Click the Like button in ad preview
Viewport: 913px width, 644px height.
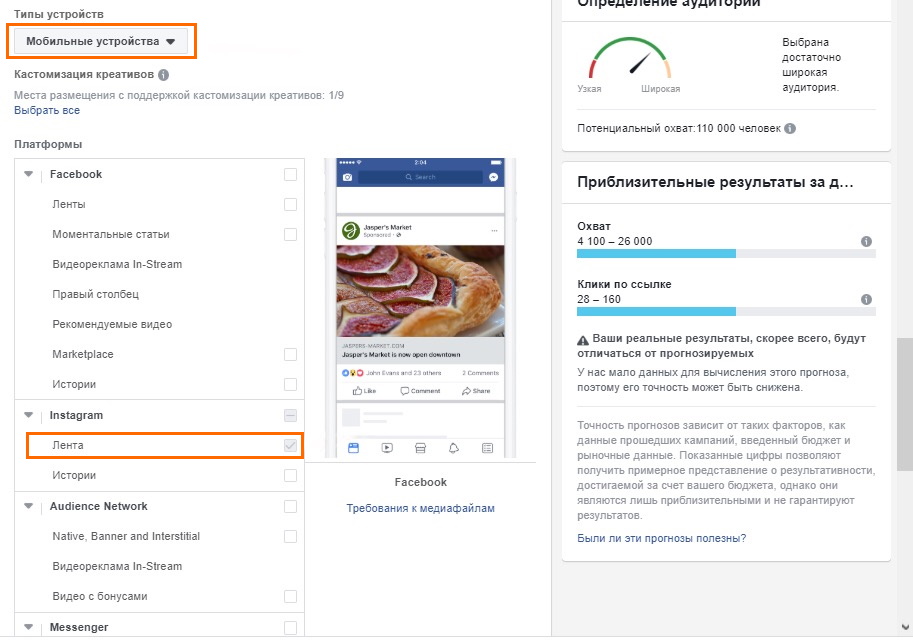[x=365, y=391]
